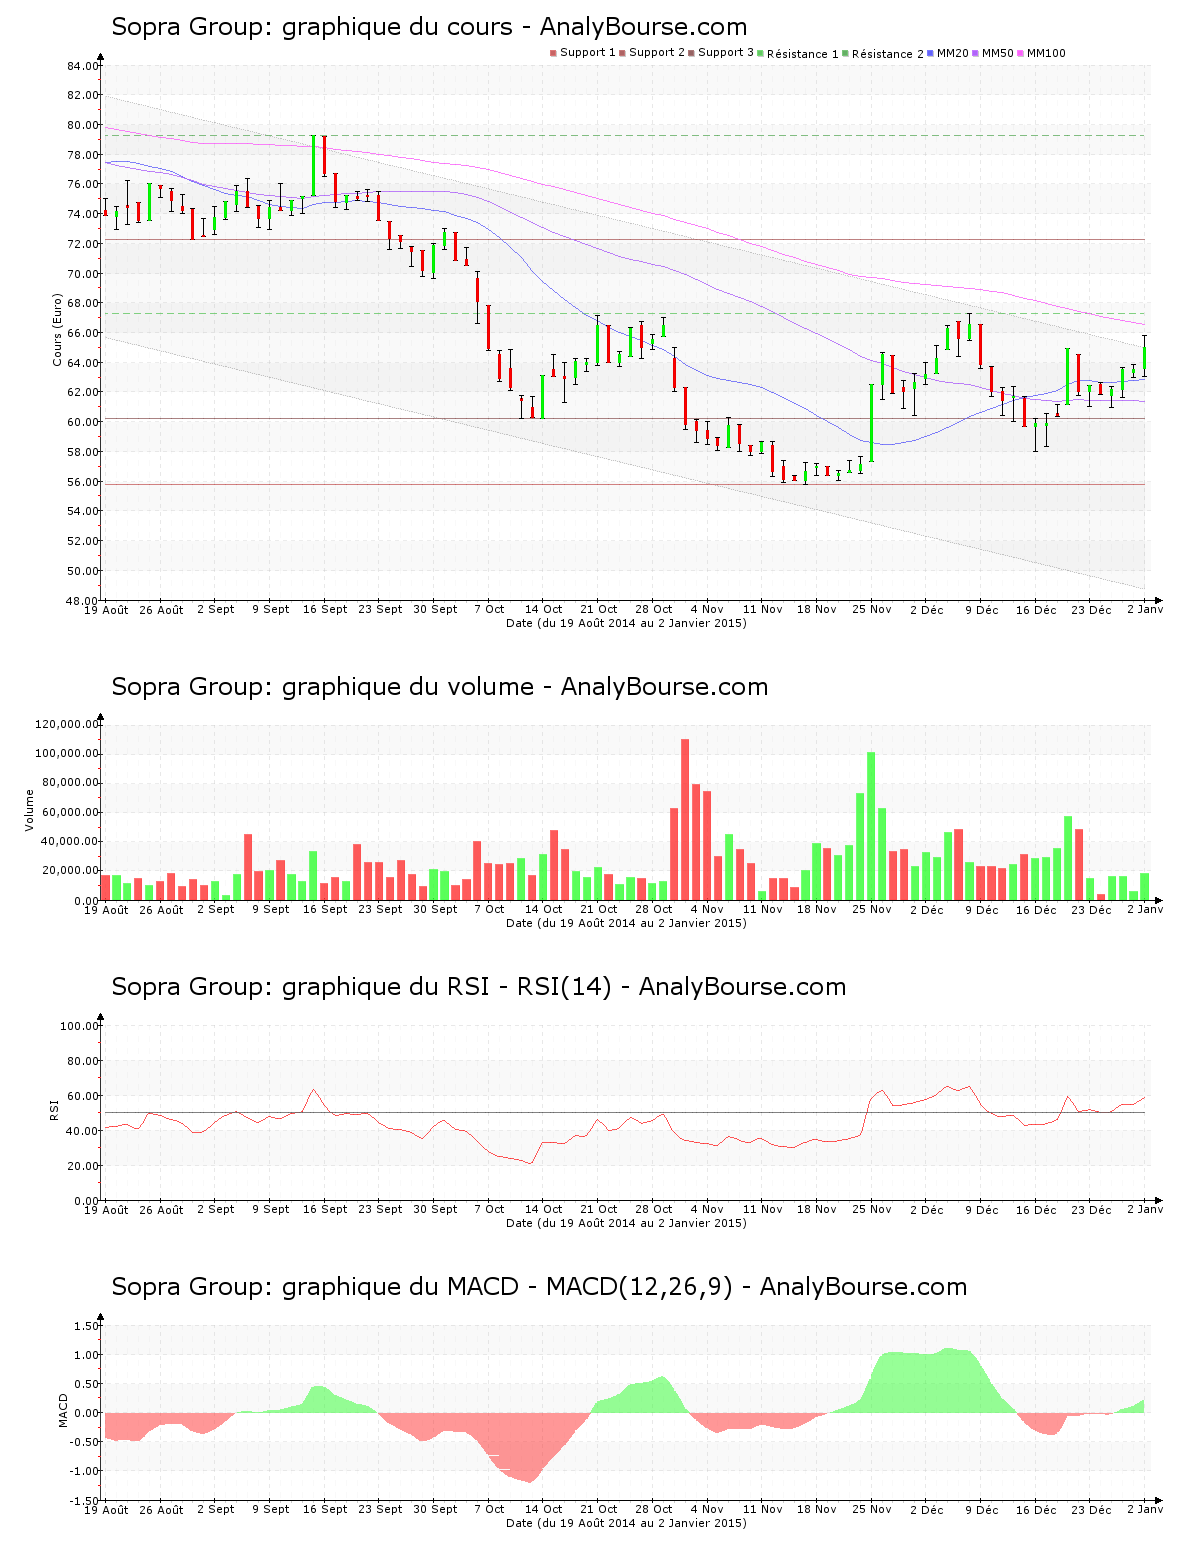Click '16 Sept' date on price chart
The height and width of the screenshot is (1550, 1200).
click(x=325, y=609)
